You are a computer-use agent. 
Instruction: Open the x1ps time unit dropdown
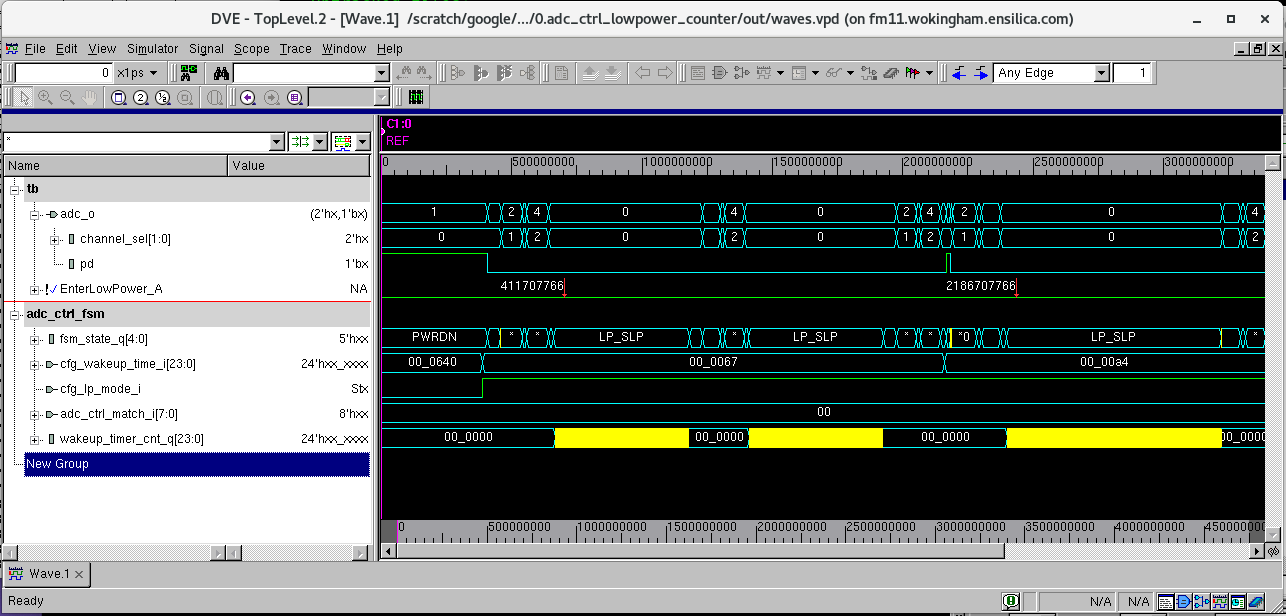(135, 72)
